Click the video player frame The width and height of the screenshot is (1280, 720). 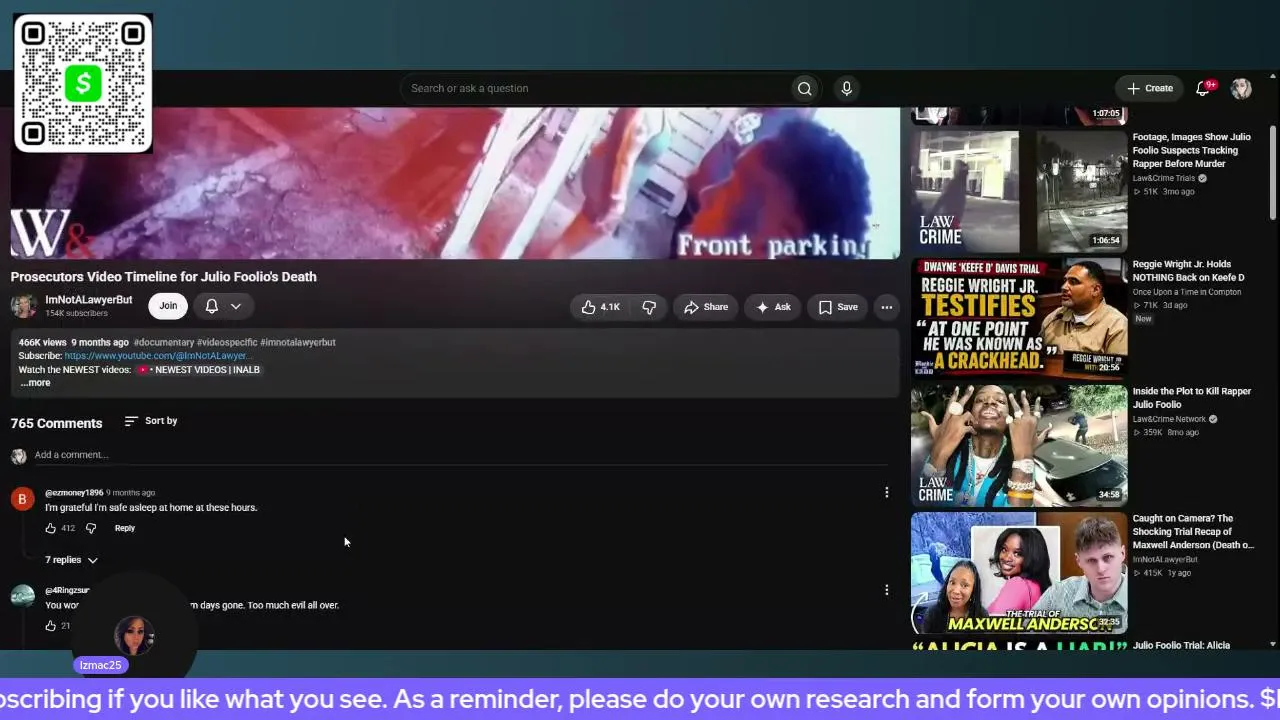pyautogui.click(x=455, y=183)
